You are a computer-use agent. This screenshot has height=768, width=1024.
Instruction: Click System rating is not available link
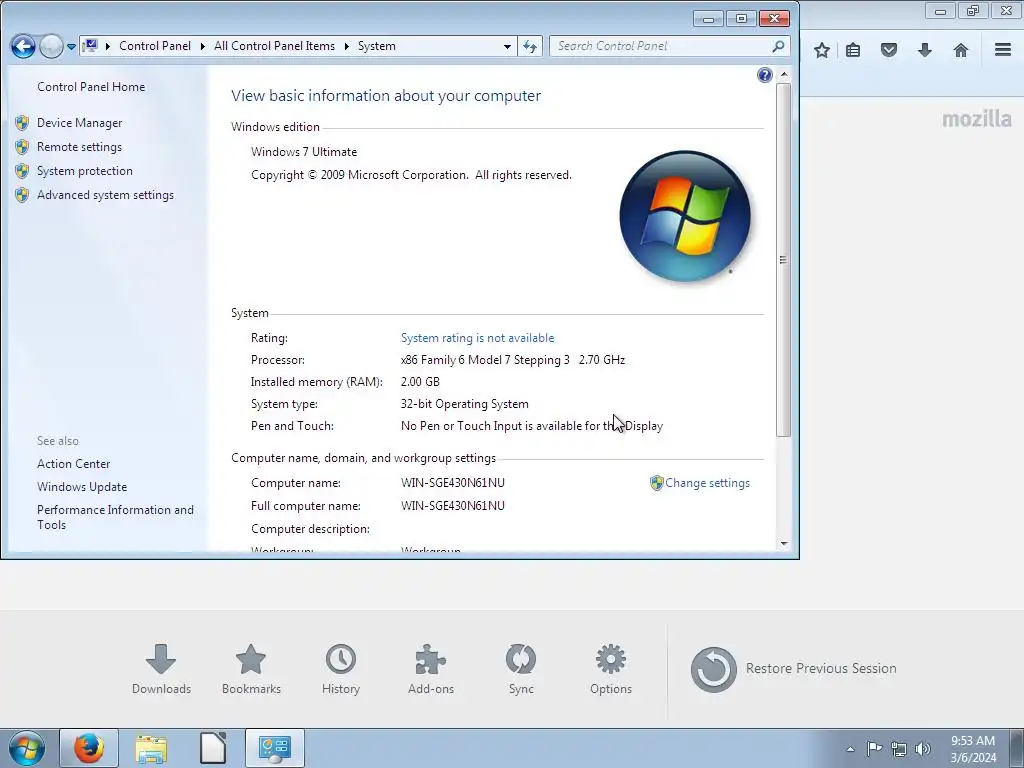477,338
